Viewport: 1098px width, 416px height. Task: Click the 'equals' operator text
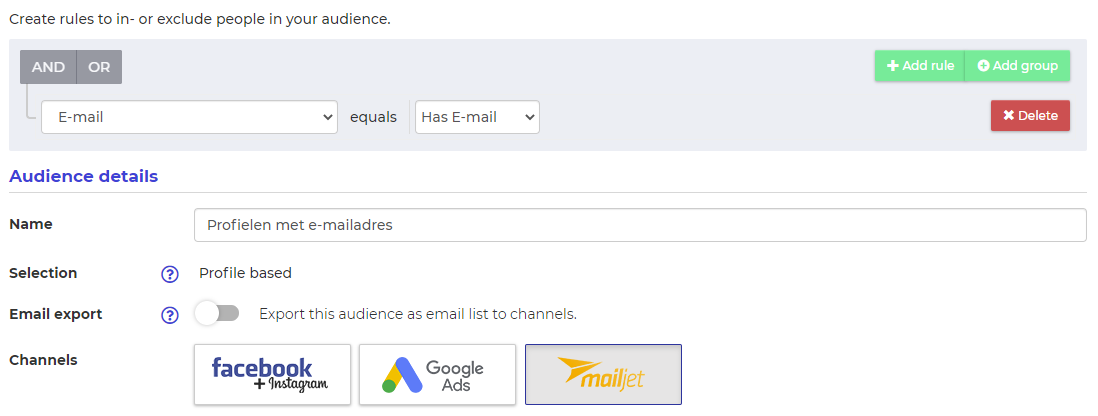coord(373,117)
